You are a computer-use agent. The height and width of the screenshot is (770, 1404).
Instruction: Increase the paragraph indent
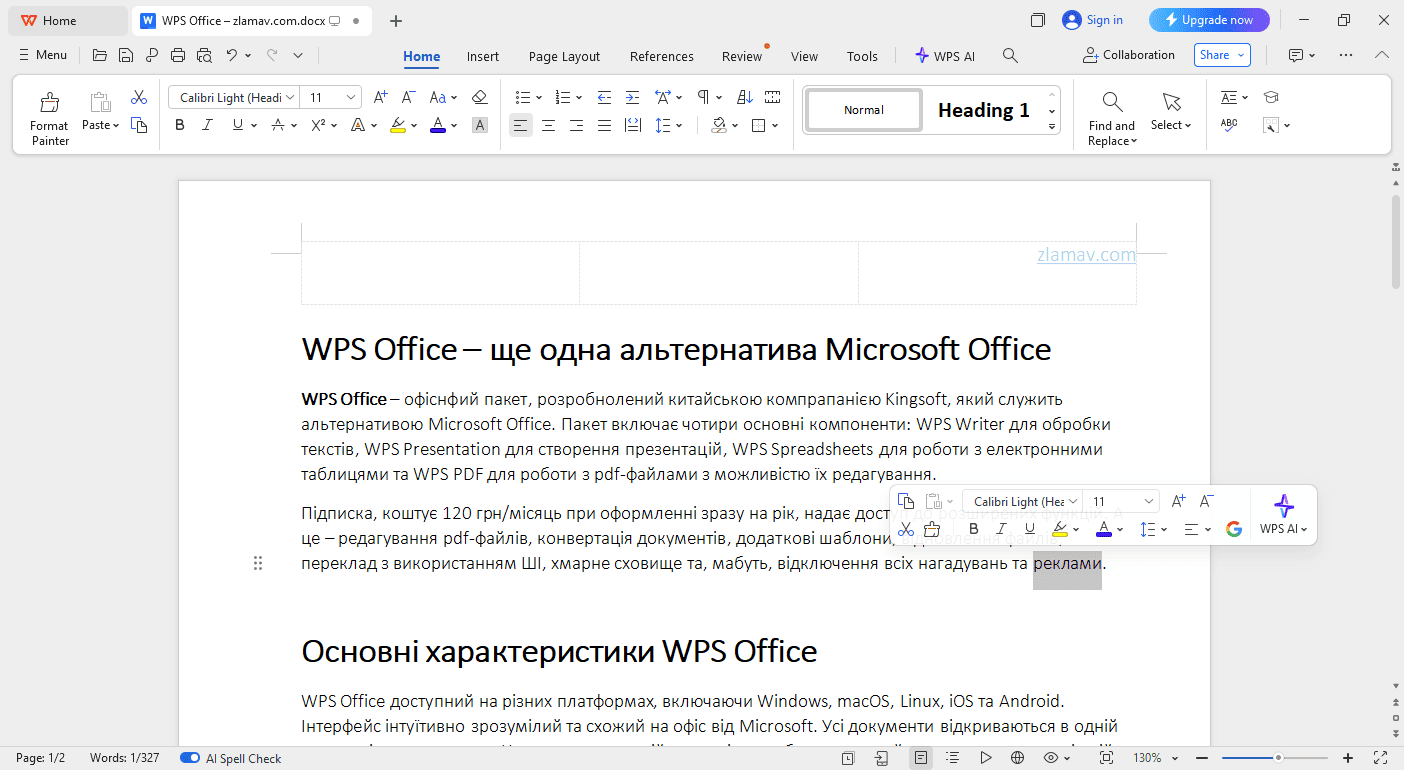click(632, 97)
